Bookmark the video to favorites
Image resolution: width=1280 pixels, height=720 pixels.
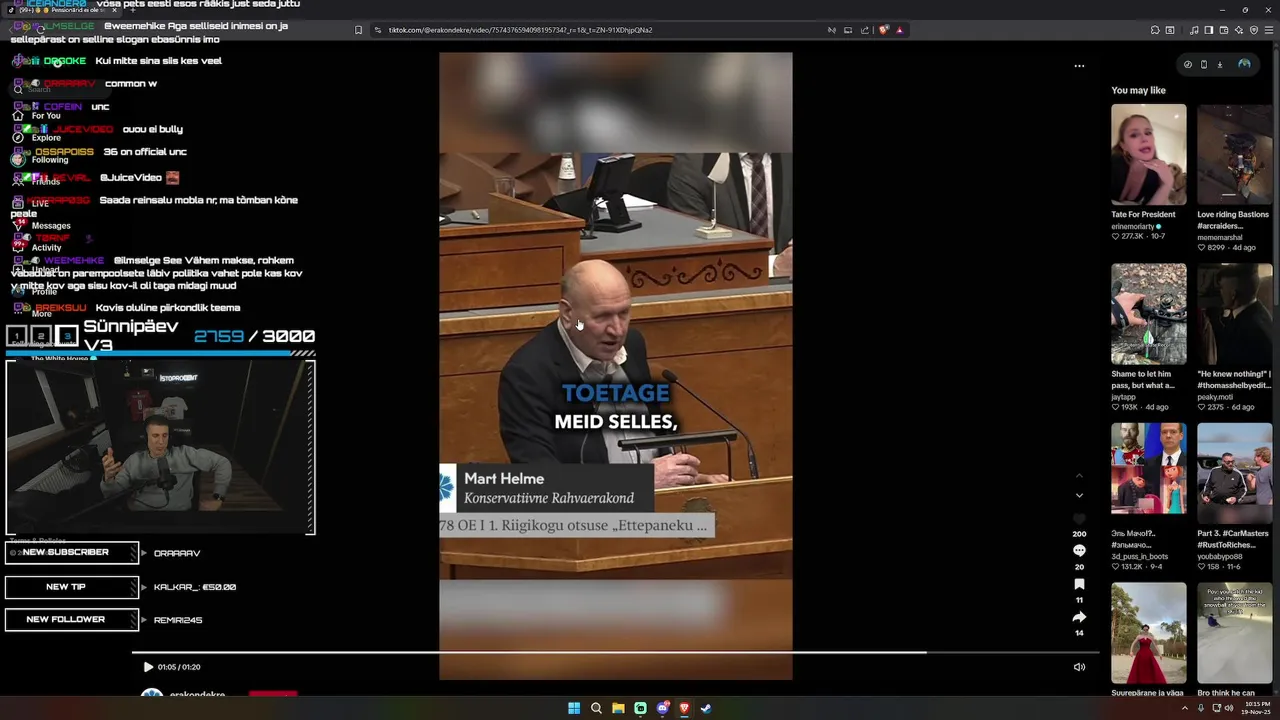(x=1079, y=584)
